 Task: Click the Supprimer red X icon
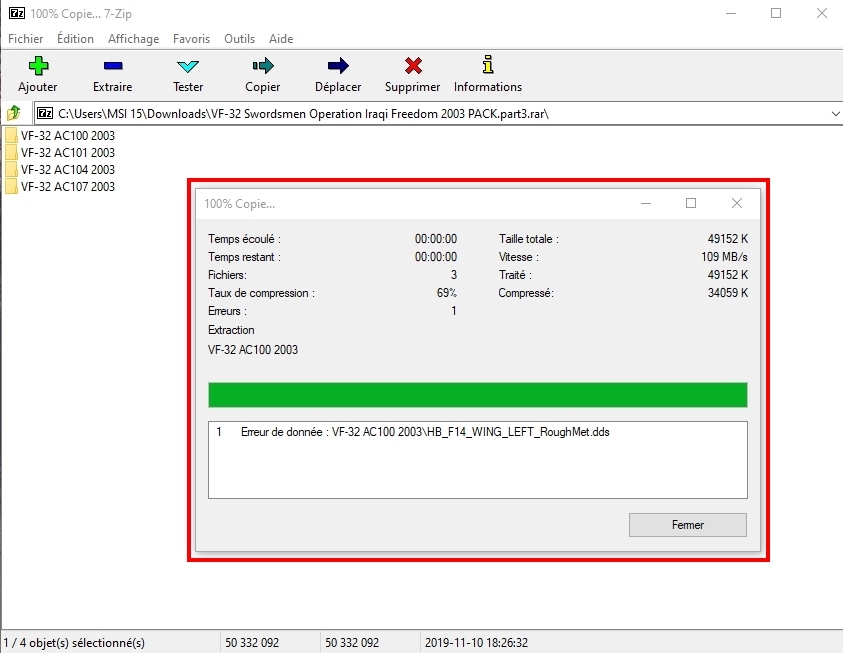click(x=413, y=66)
